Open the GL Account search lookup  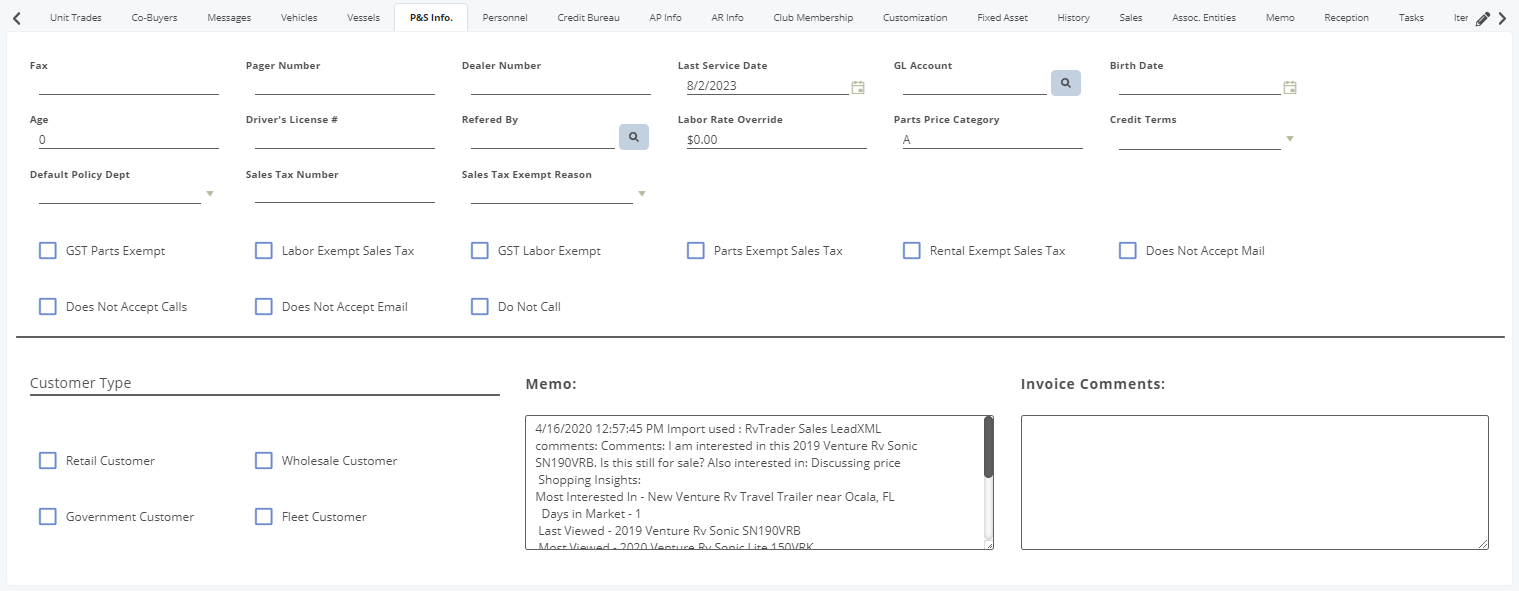click(1065, 83)
